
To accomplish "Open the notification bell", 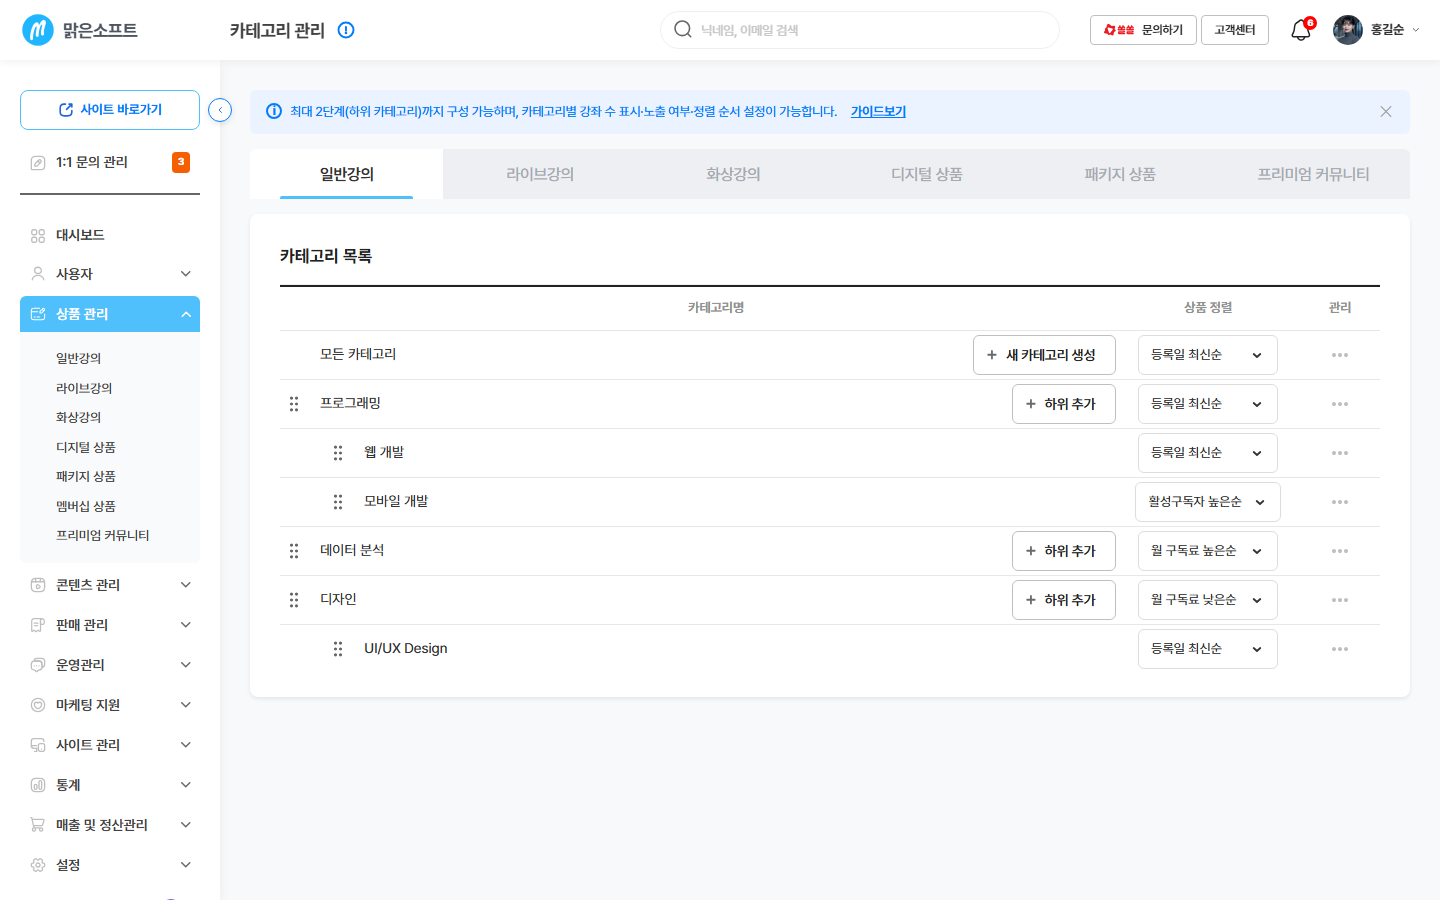I will pos(1300,30).
